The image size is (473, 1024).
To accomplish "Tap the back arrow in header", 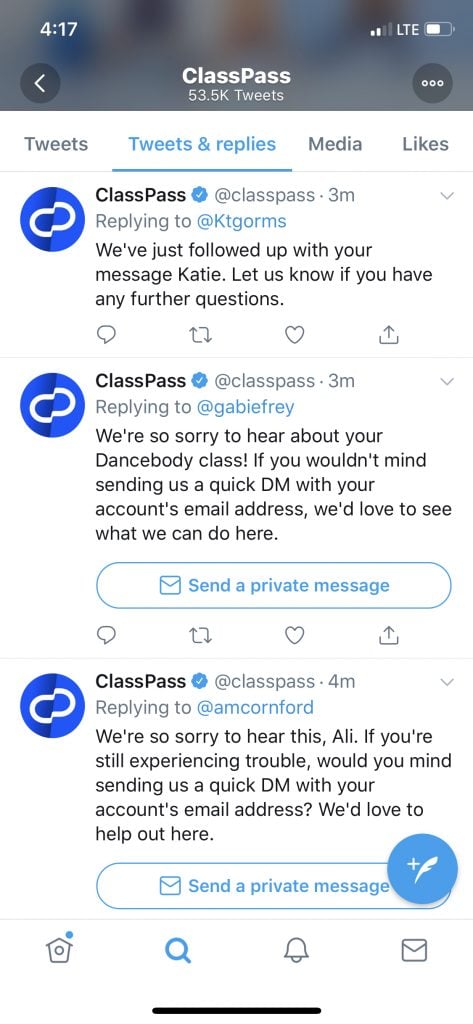I will coord(41,83).
